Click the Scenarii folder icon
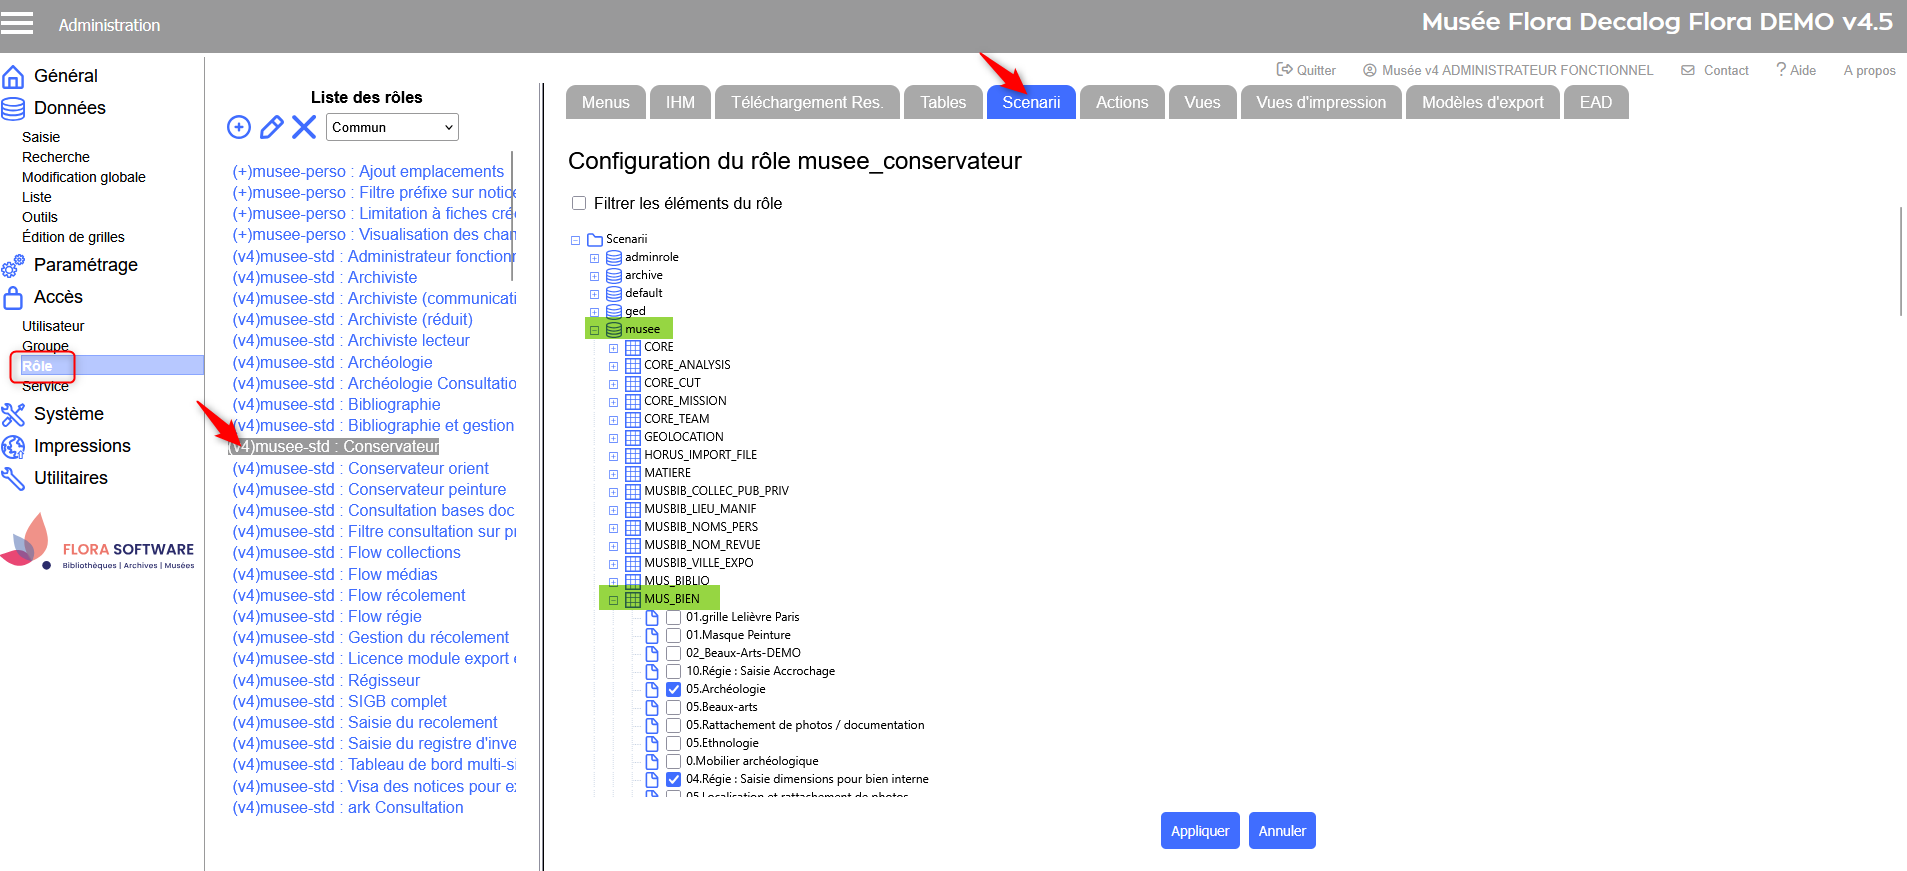 (x=595, y=239)
